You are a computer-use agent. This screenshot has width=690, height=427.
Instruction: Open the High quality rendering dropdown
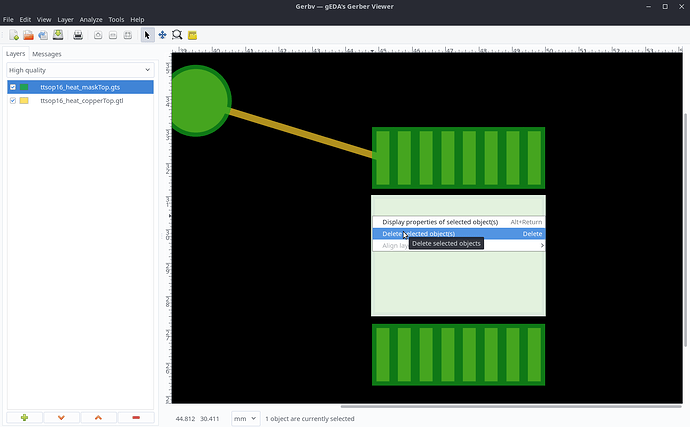(79, 70)
